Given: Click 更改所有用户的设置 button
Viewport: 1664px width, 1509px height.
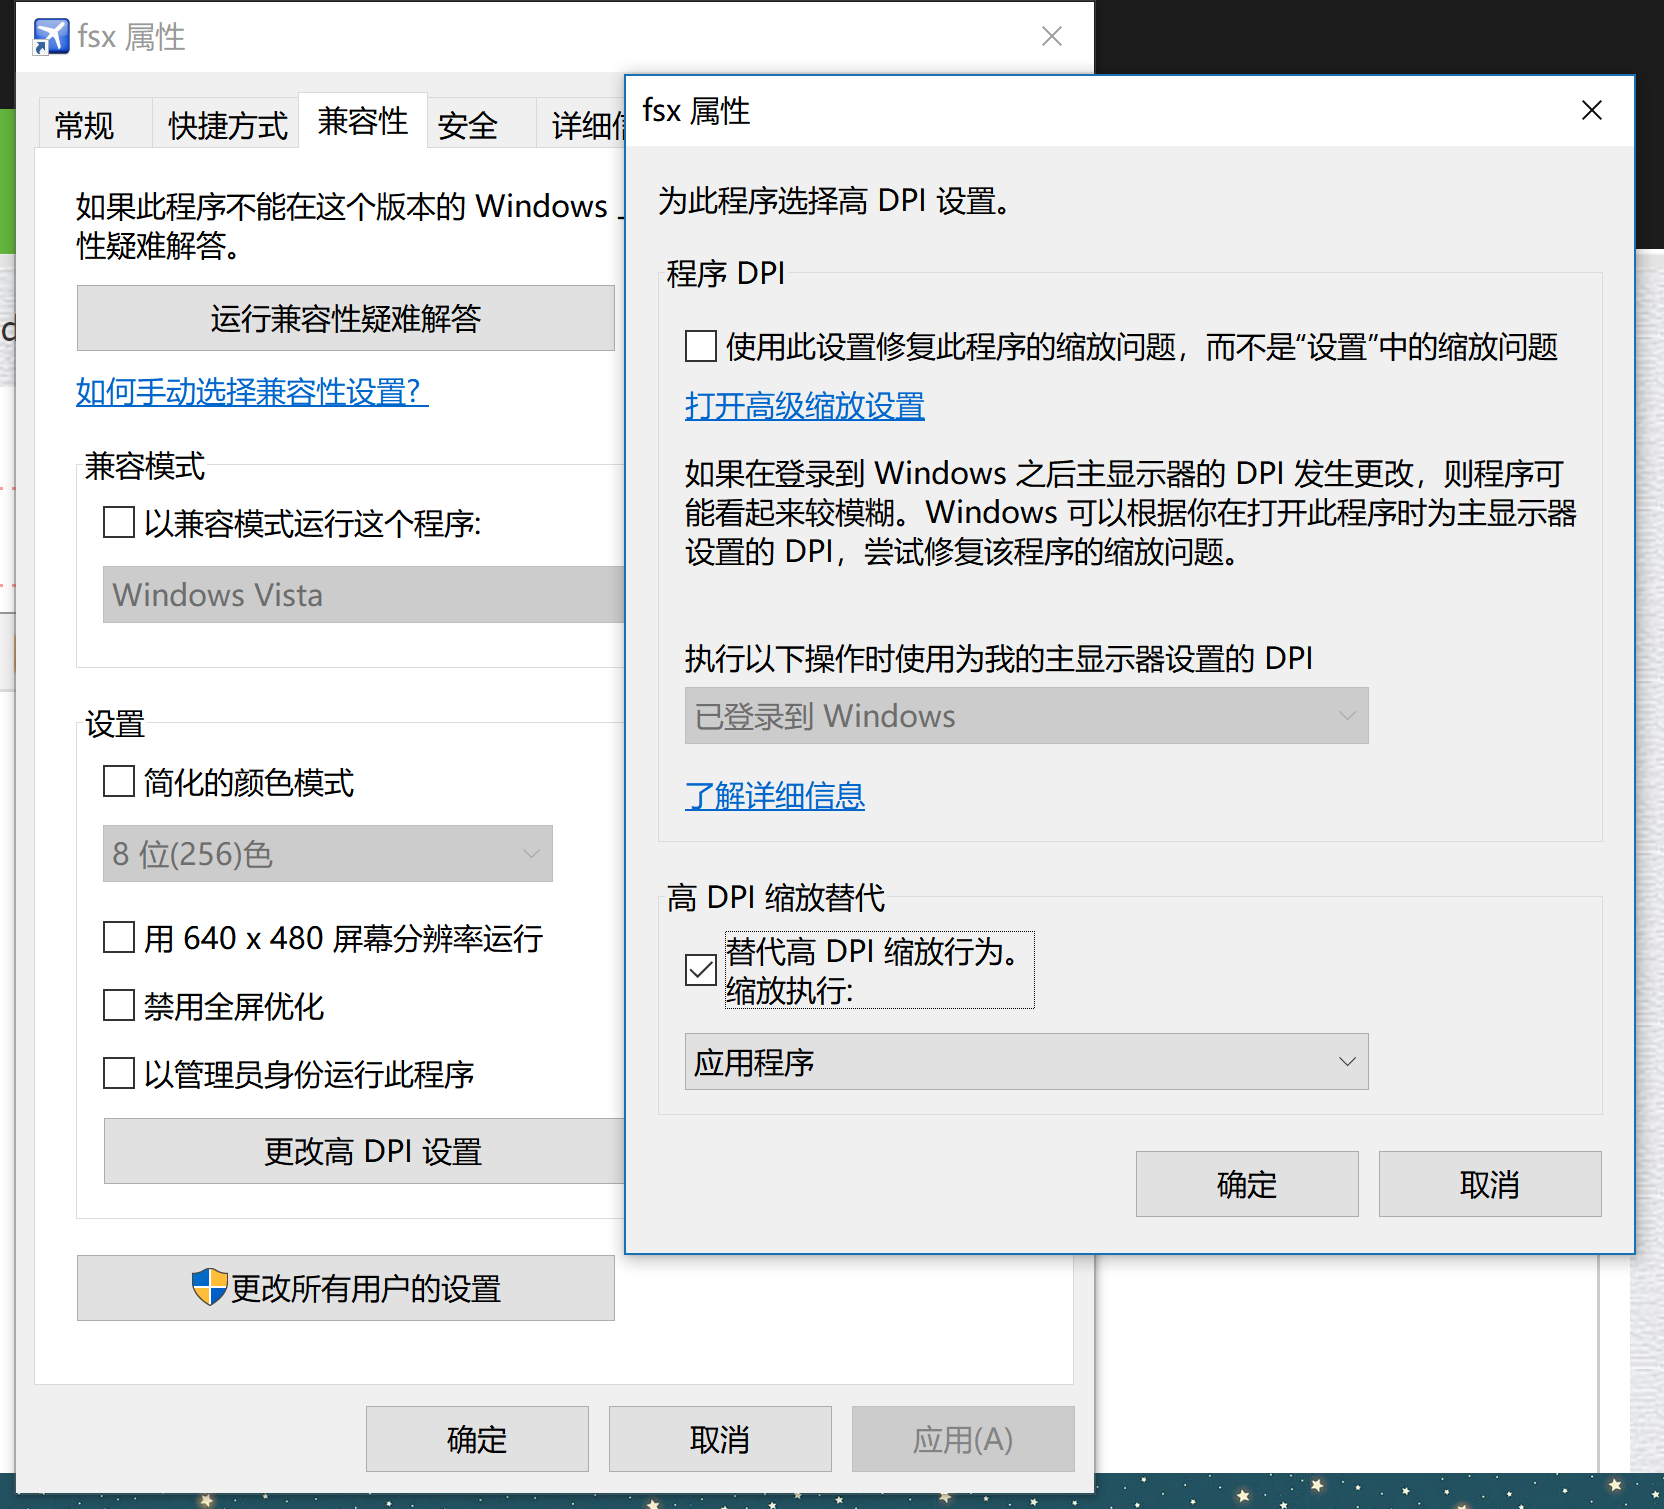Looking at the screenshot, I should (346, 1288).
